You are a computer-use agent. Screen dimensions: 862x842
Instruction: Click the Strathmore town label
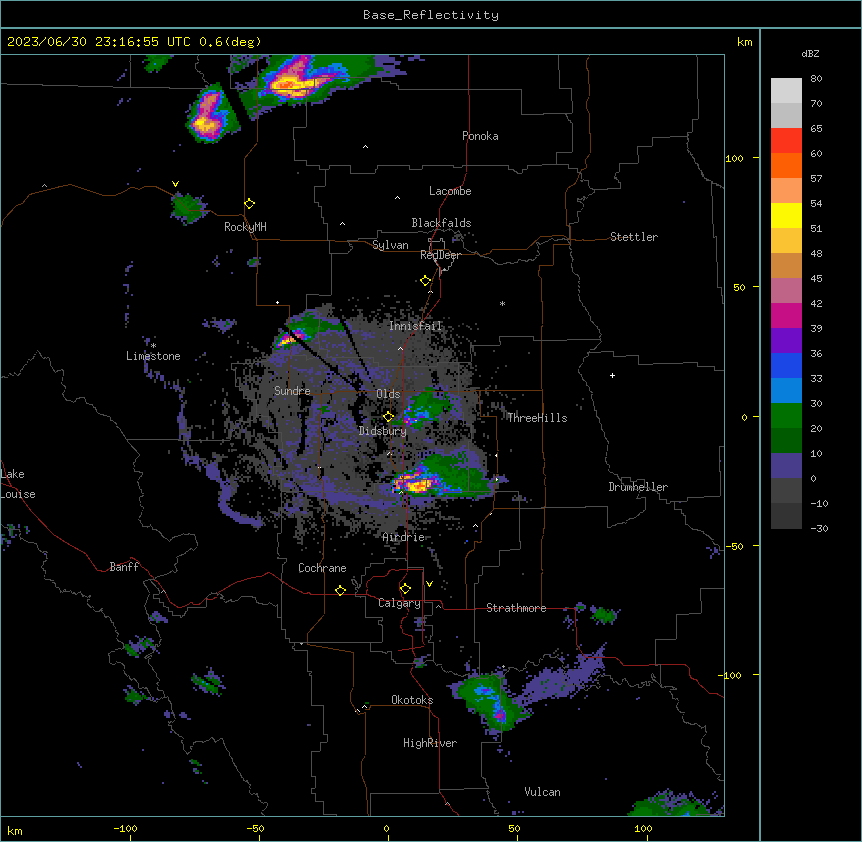coord(516,608)
